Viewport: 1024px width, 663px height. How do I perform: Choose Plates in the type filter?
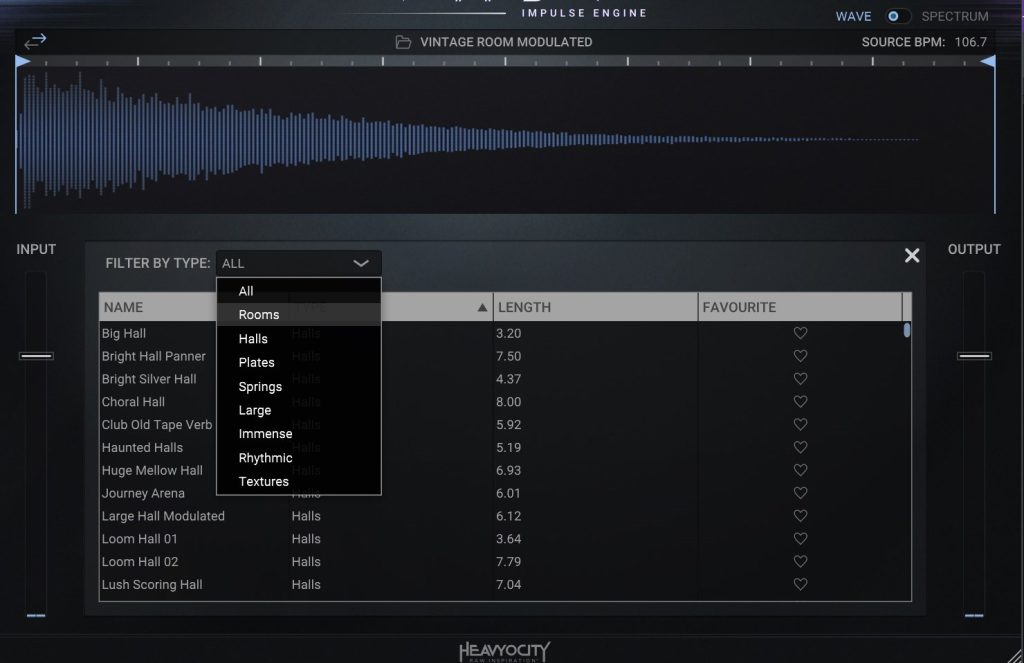coord(256,362)
